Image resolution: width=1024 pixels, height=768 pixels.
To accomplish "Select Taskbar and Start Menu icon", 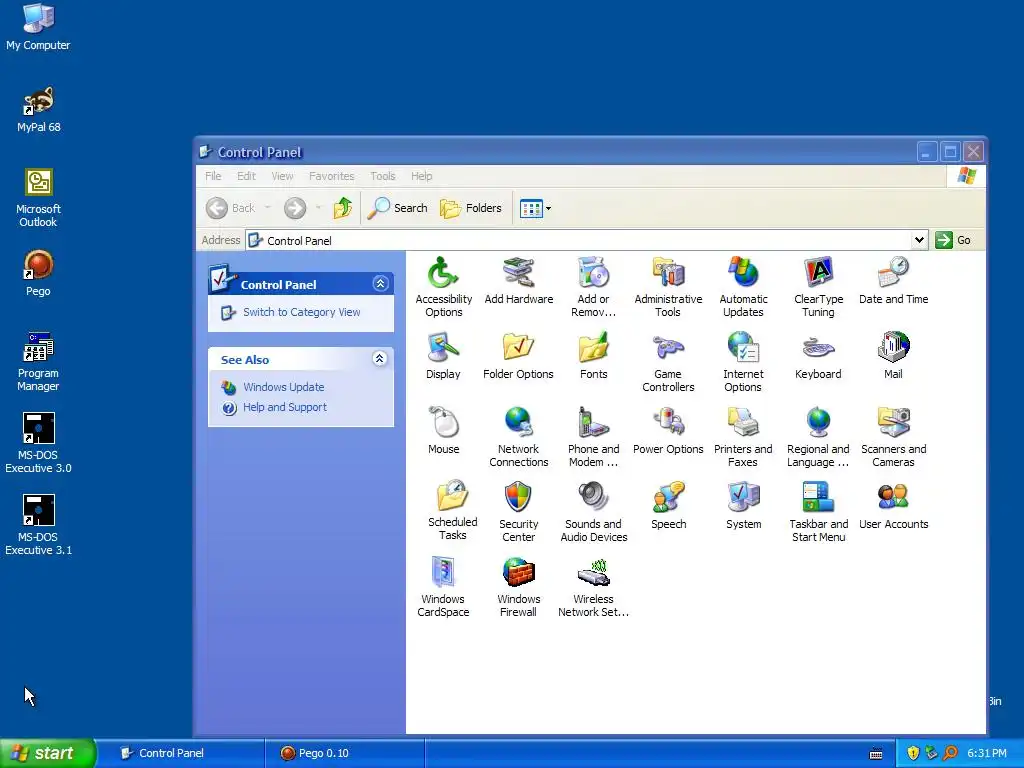I will pyautogui.click(x=818, y=498).
